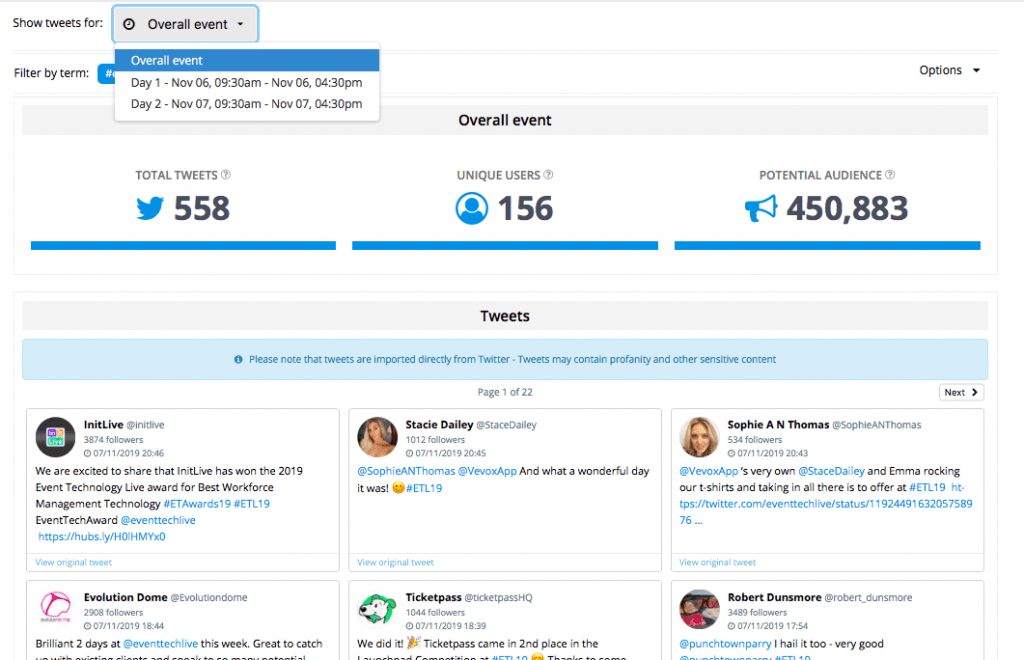Open Evolution Dome avatar
Viewport: 1024px width, 660px height.
click(56, 608)
